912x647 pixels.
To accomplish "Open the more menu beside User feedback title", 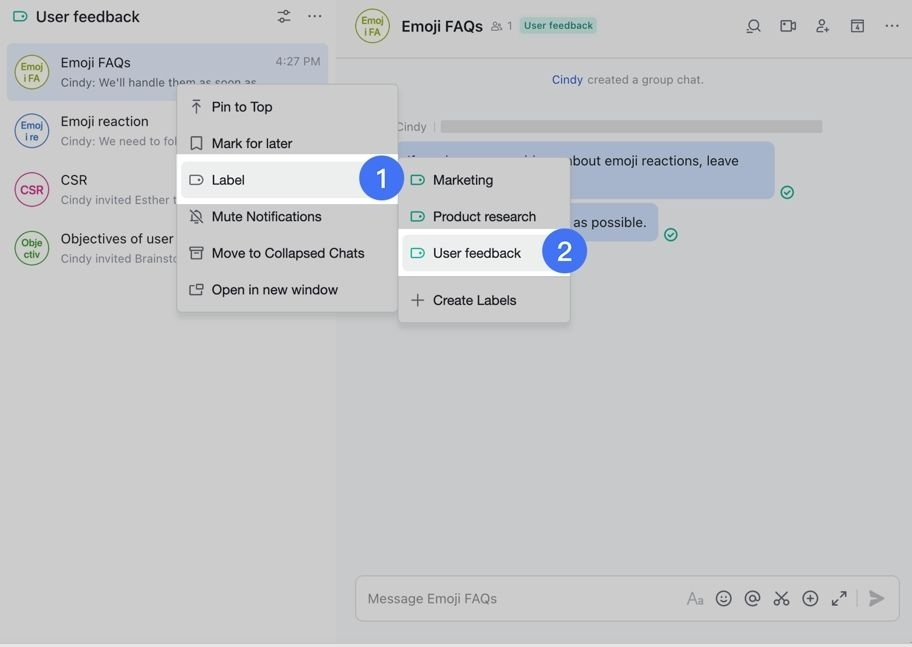I will (x=315, y=16).
